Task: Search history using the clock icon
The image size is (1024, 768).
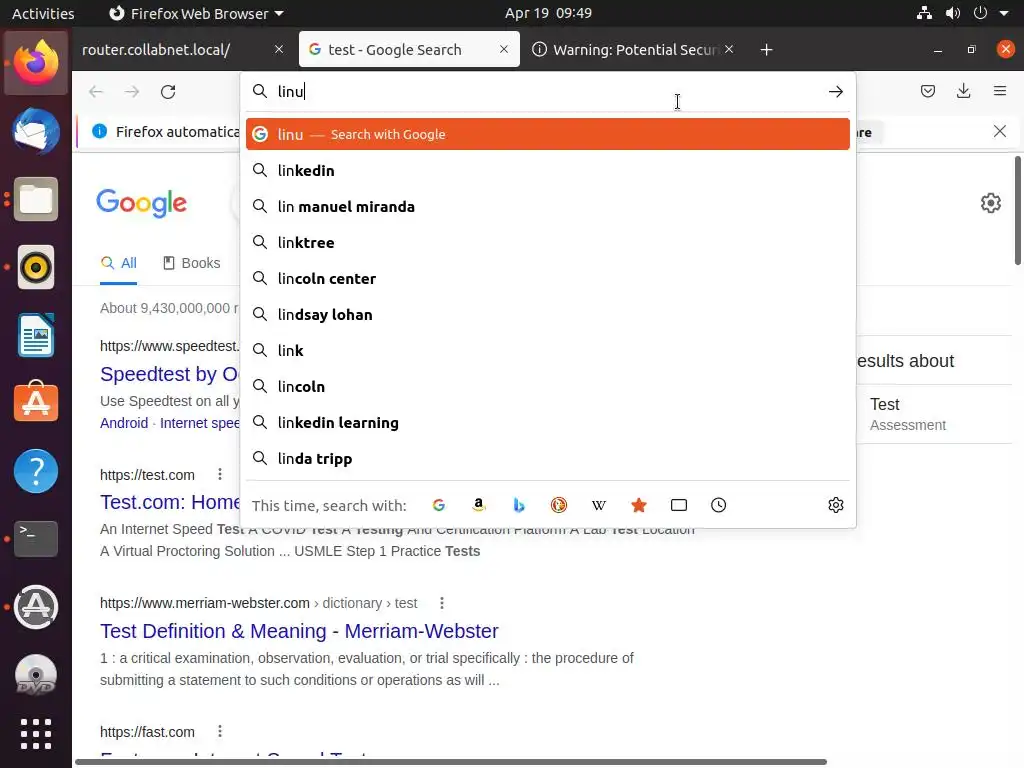Action: coord(718,505)
